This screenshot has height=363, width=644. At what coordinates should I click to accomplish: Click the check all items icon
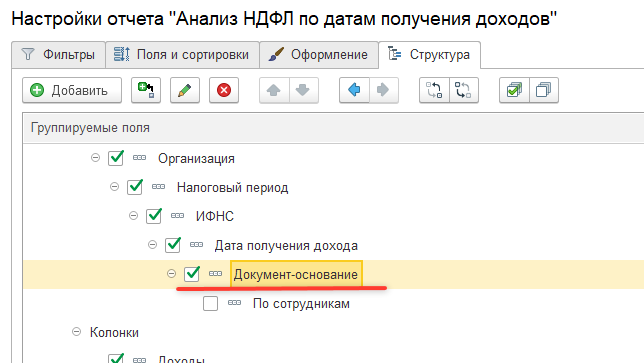[x=514, y=90]
